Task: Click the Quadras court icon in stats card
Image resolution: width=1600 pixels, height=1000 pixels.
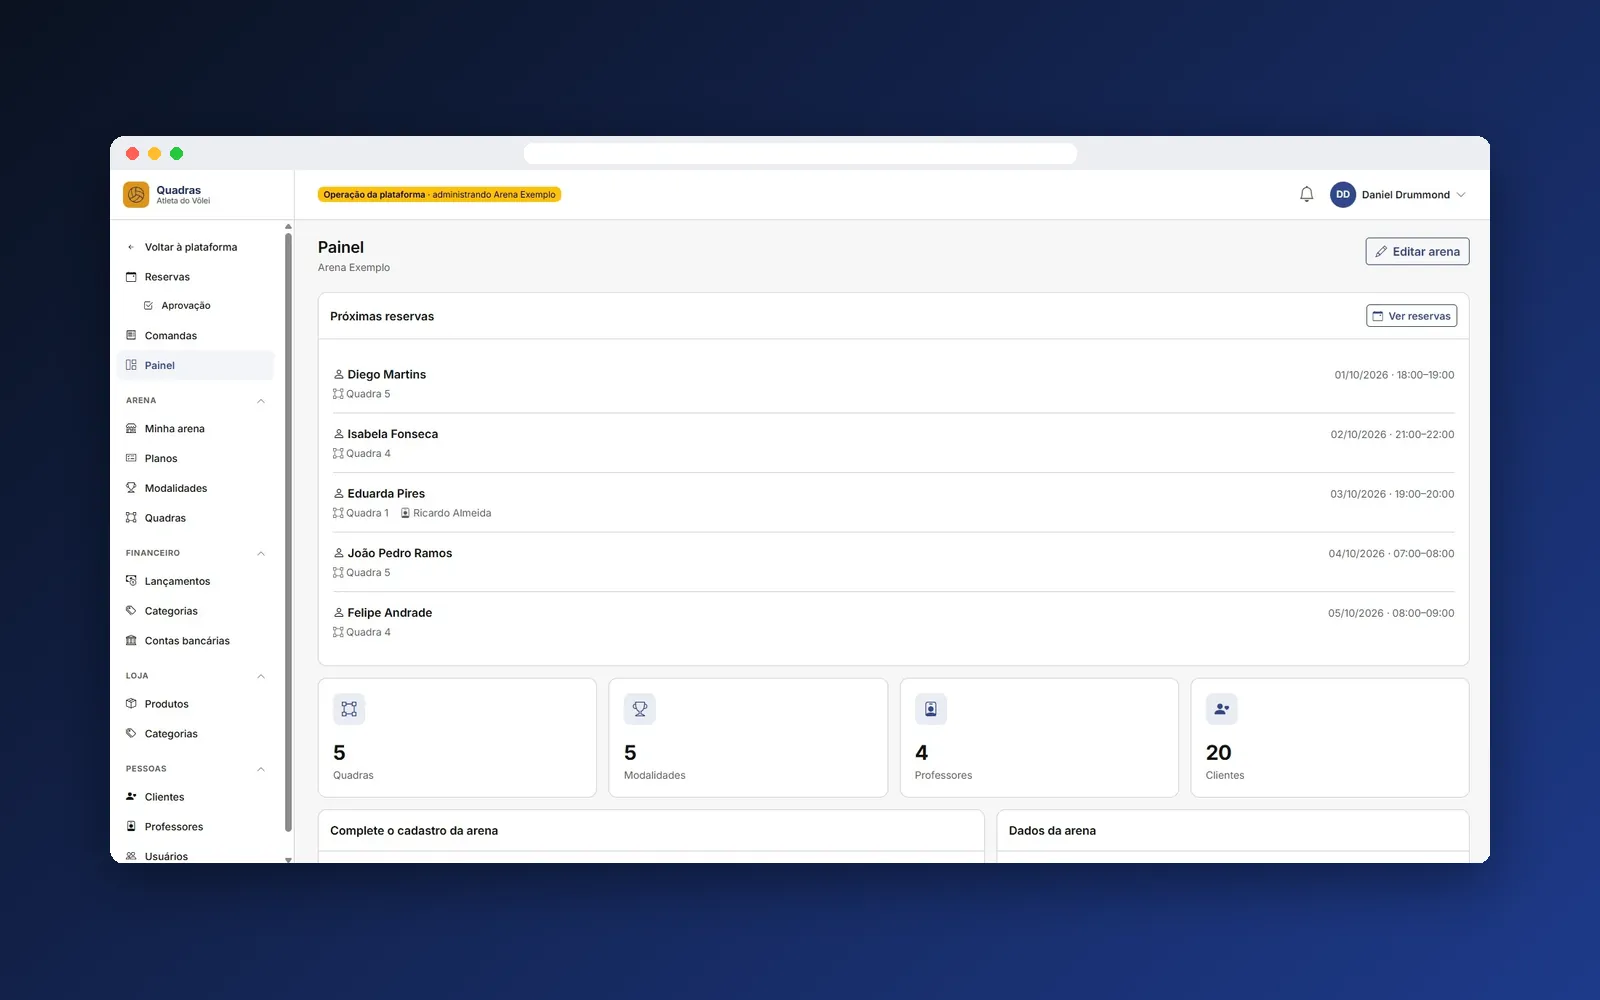Action: (349, 709)
